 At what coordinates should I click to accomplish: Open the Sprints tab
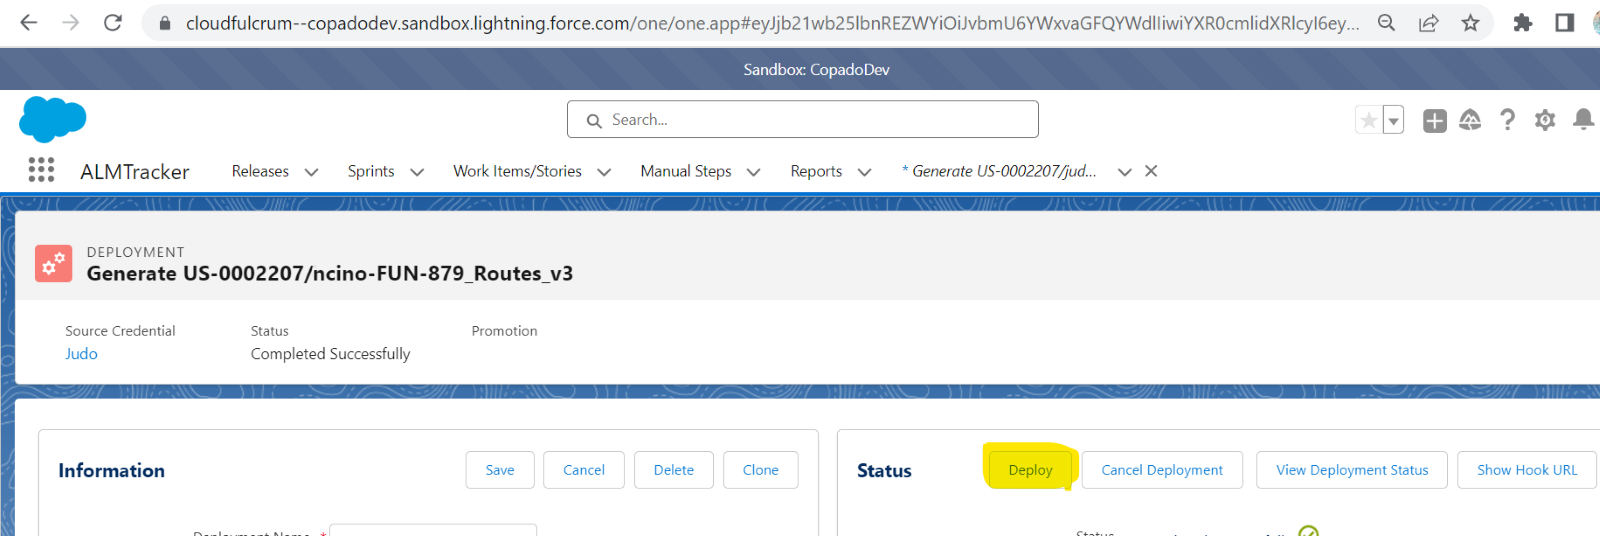point(371,171)
